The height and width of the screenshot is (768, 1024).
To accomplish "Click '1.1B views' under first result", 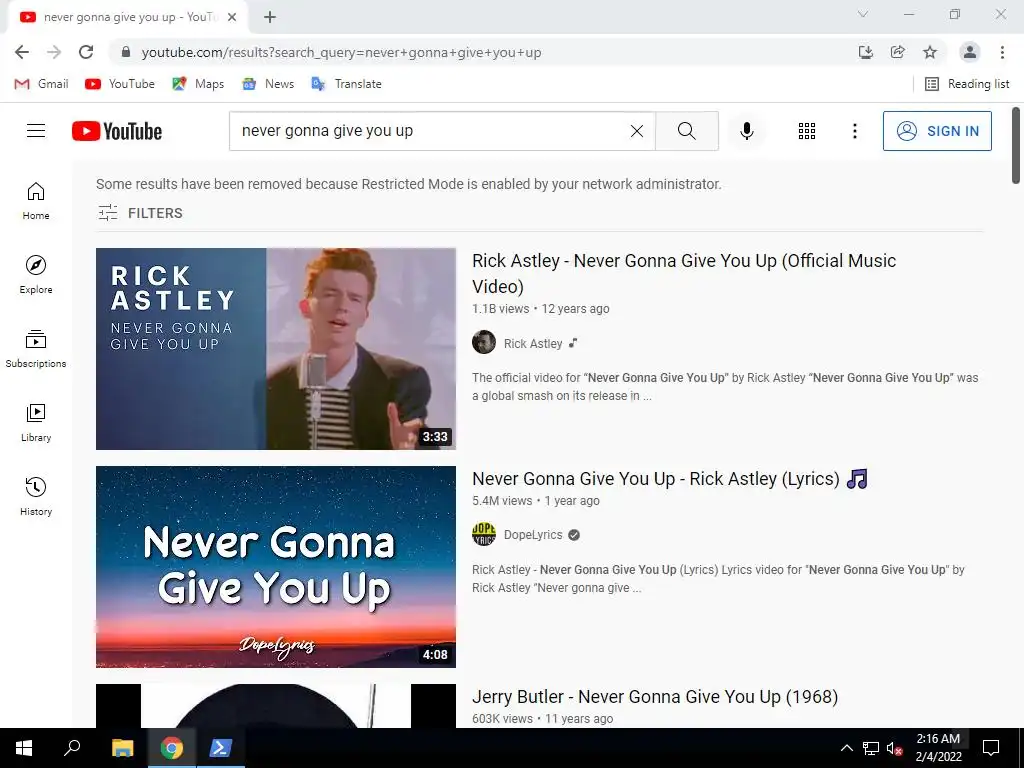I will click(x=500, y=309).
